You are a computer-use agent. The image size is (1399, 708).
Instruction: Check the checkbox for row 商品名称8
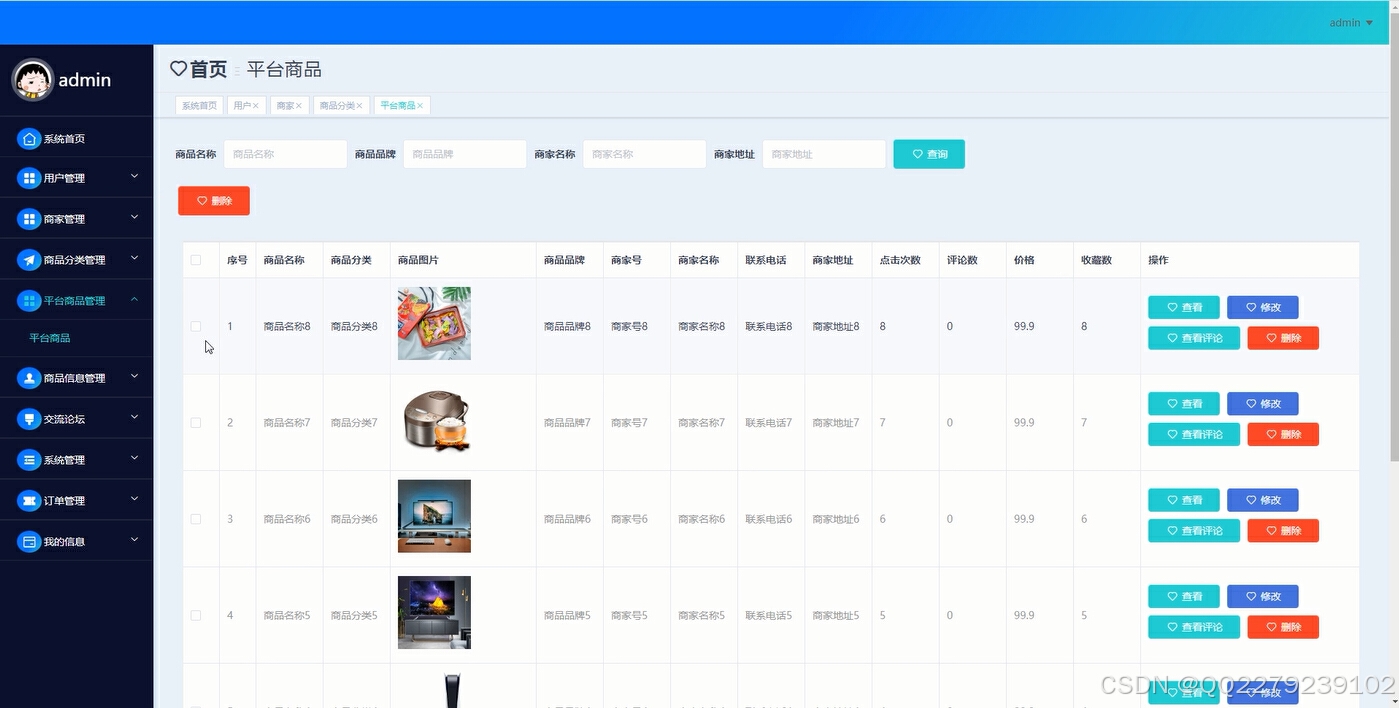pos(196,325)
